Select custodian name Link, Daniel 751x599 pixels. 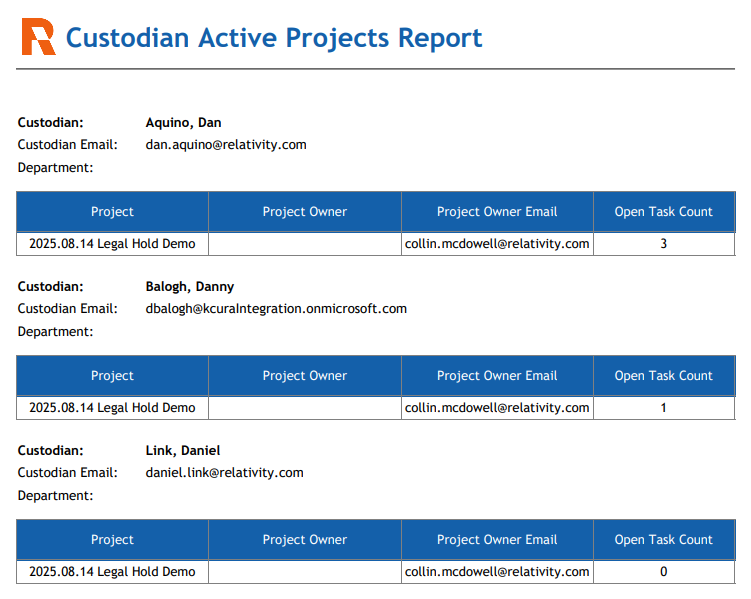coord(183,451)
